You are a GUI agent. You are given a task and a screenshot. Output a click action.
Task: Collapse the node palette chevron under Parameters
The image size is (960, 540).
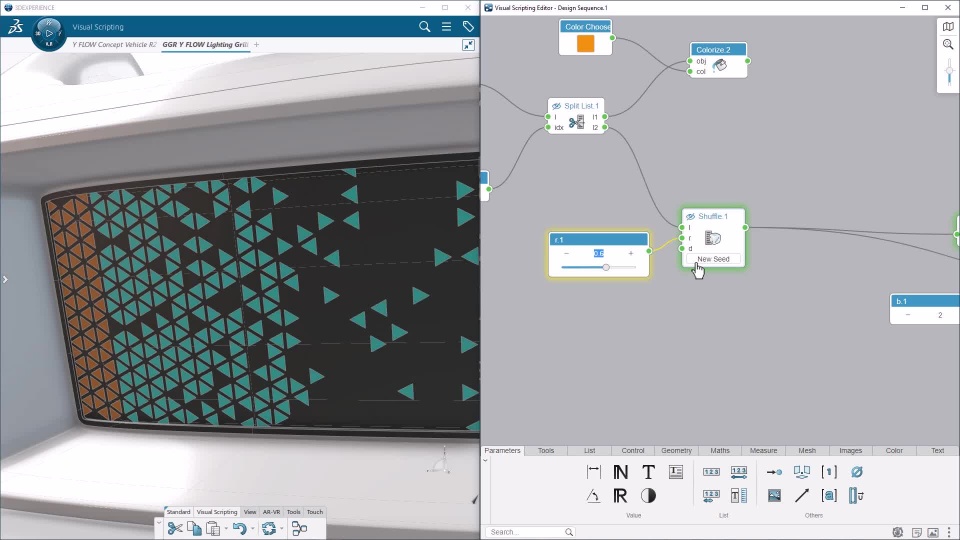486,460
